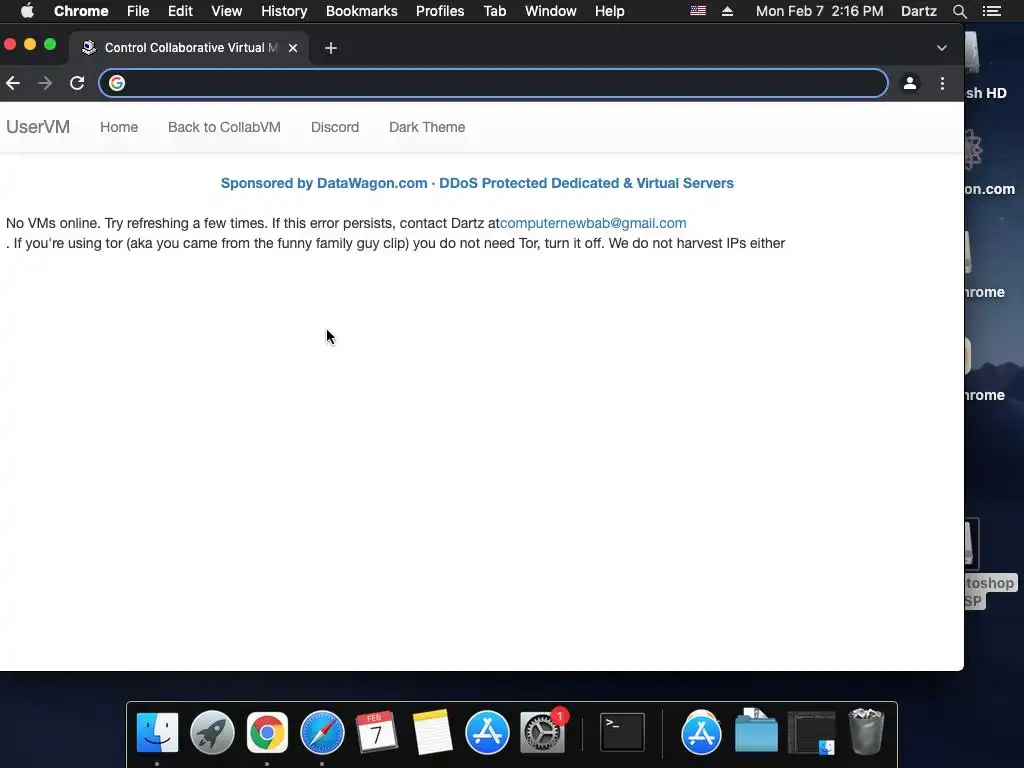
Task: Open the Tab menu
Action: (x=495, y=11)
